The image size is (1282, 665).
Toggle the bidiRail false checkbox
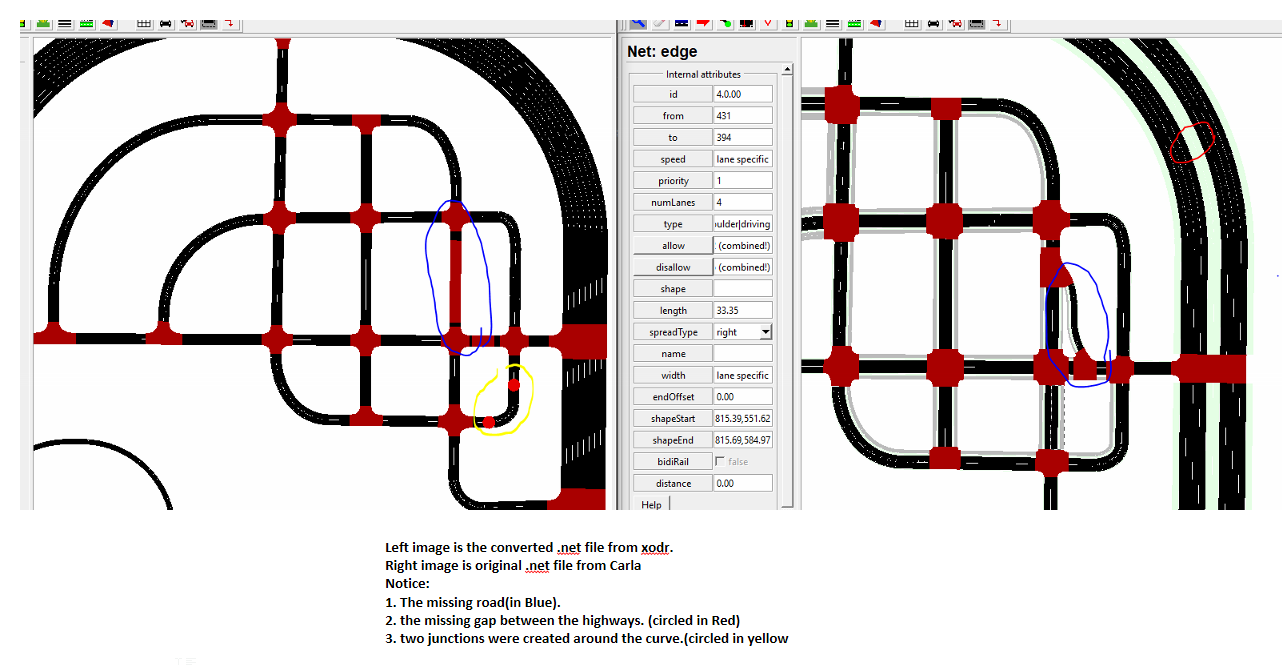[x=720, y=460]
